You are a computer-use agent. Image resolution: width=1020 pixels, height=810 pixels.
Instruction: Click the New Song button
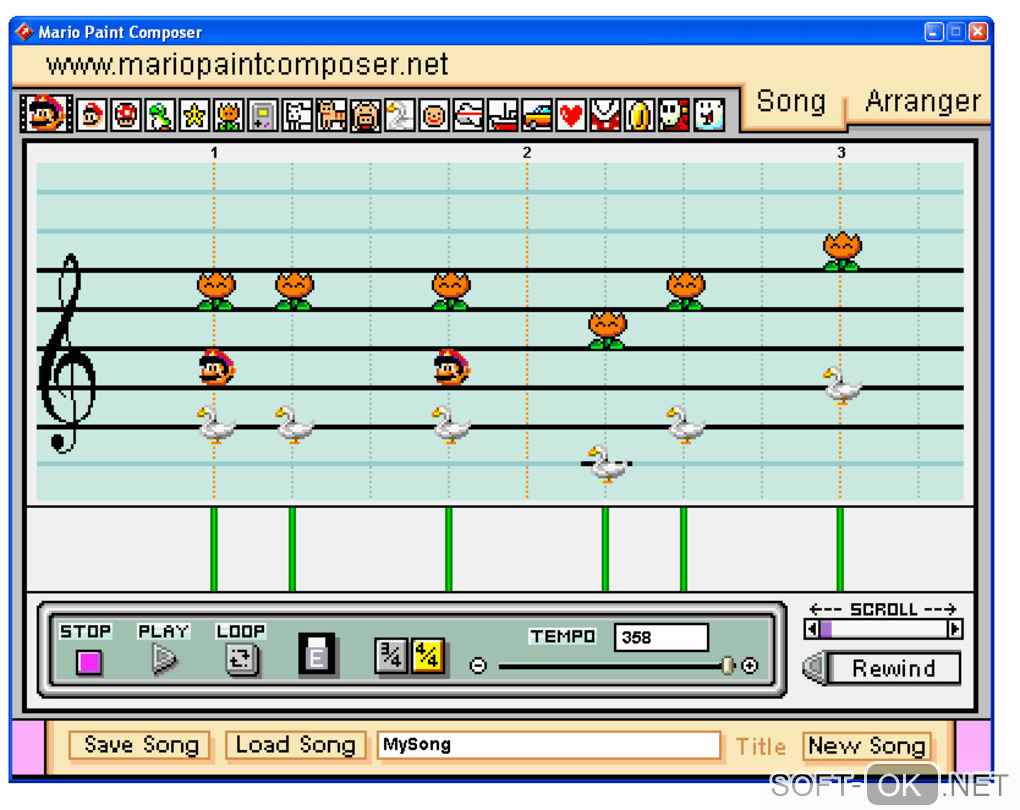(867, 746)
